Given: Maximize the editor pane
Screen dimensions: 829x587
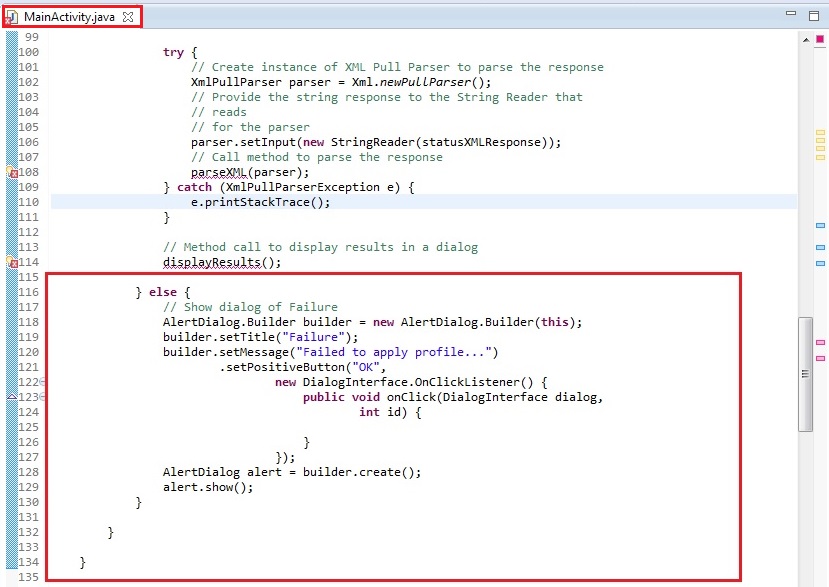Looking at the screenshot, I should click(812, 15).
